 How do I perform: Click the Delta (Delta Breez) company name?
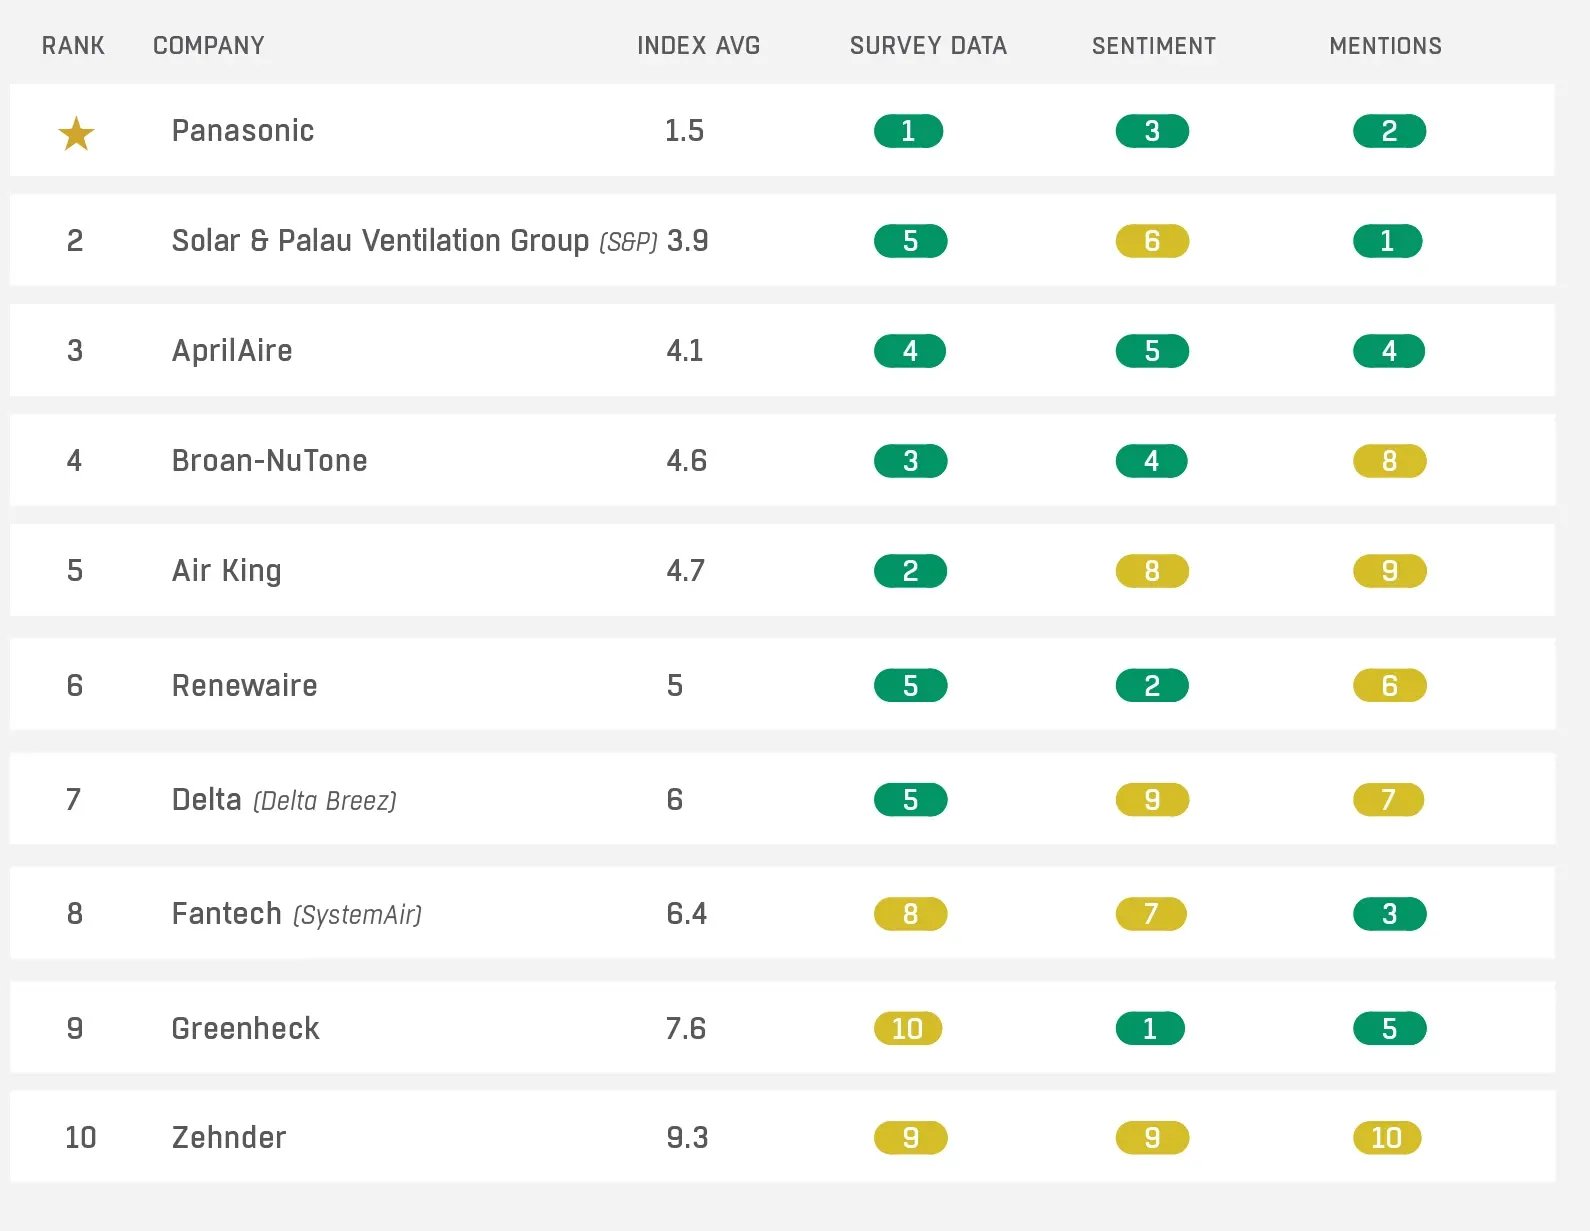click(284, 800)
